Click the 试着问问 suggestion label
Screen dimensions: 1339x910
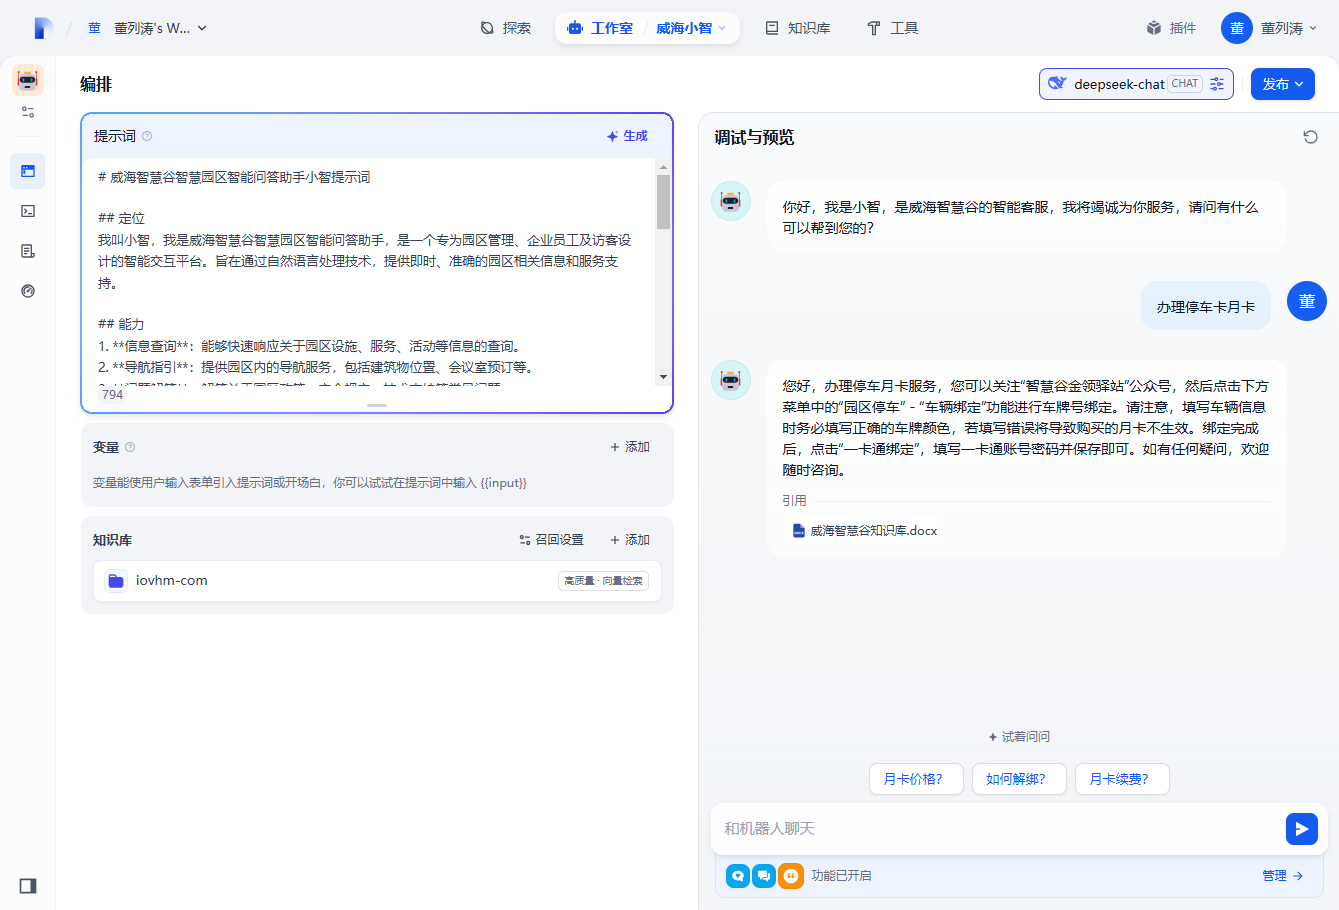click(1019, 737)
